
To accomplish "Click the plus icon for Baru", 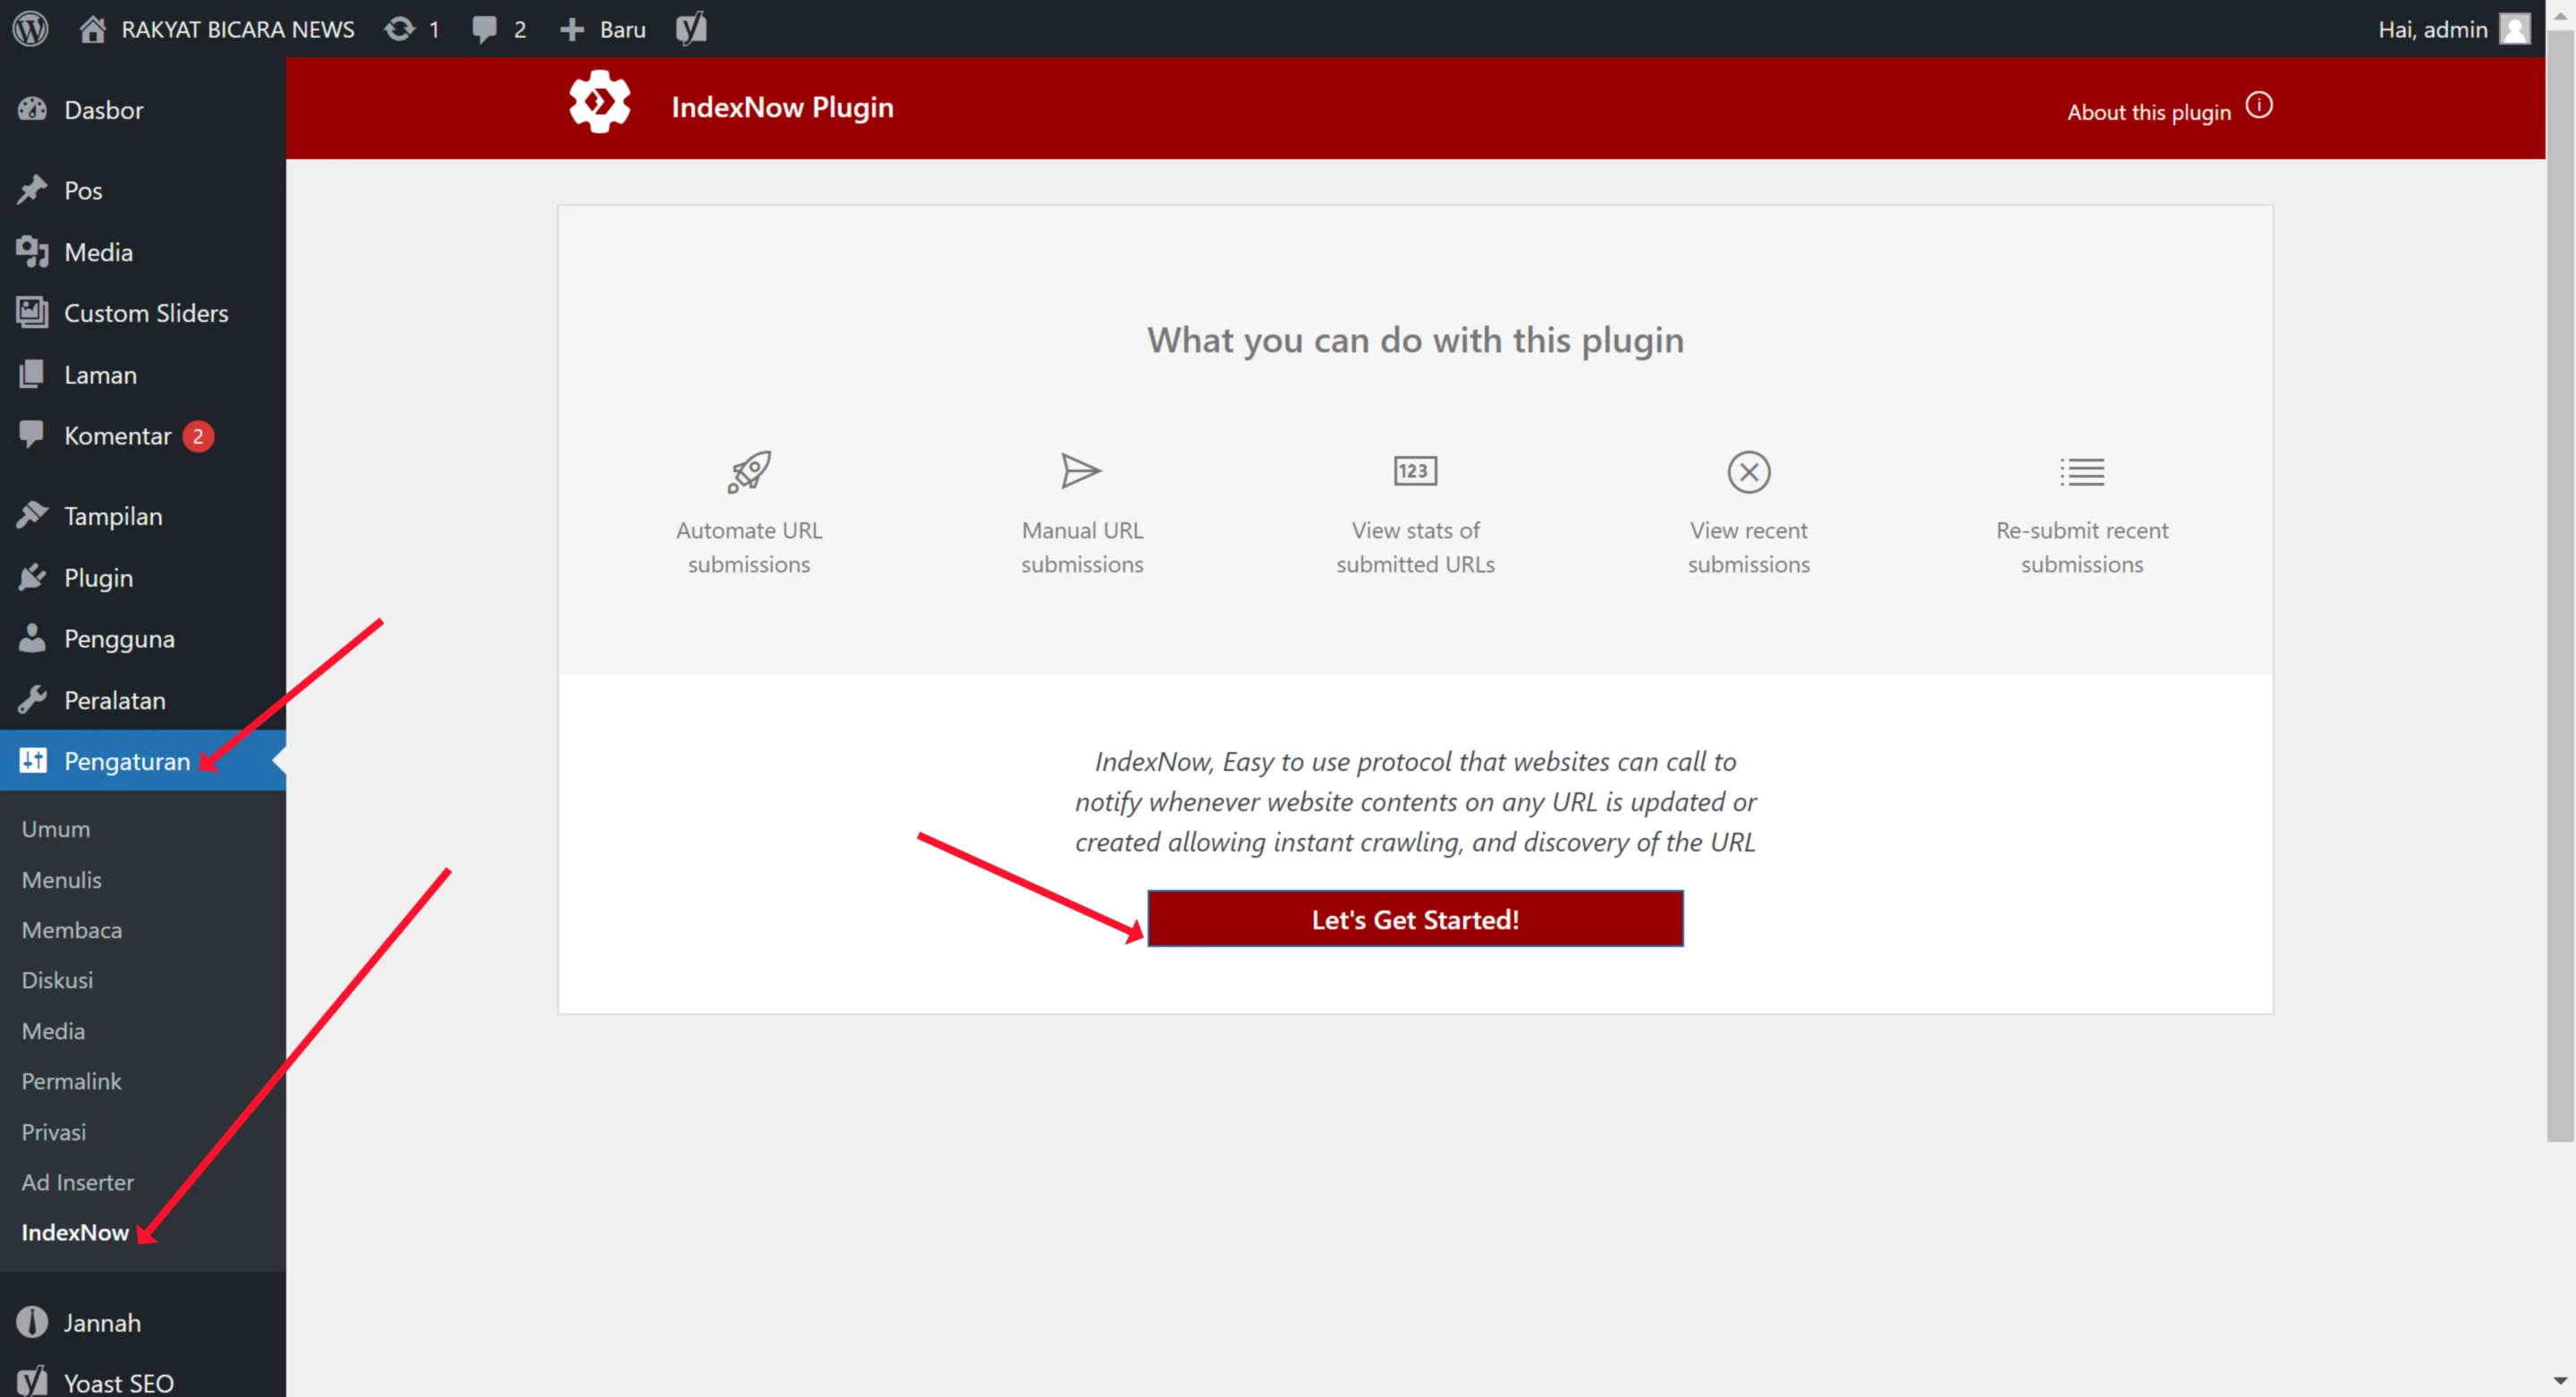I will (571, 29).
